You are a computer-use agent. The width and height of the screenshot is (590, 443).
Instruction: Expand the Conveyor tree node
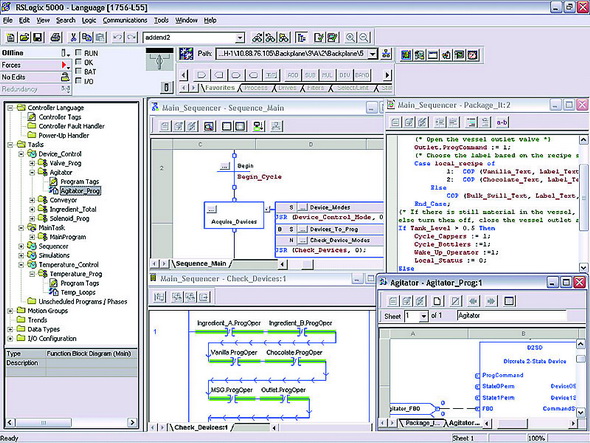click(x=32, y=200)
